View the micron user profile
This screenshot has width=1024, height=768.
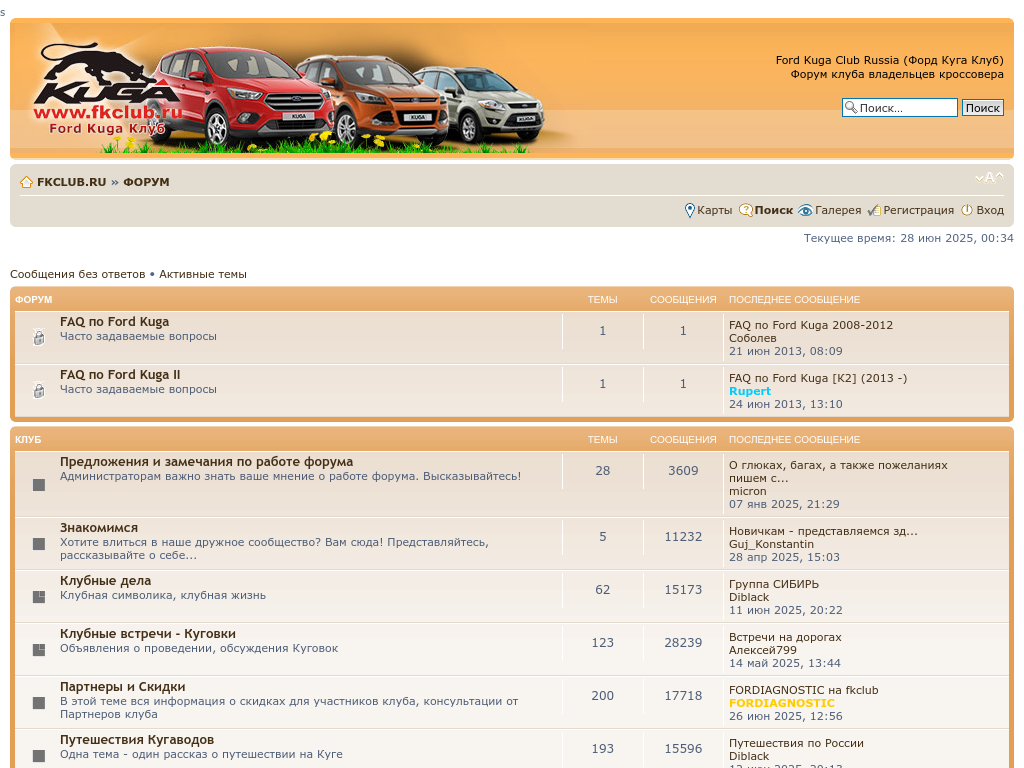tap(748, 491)
